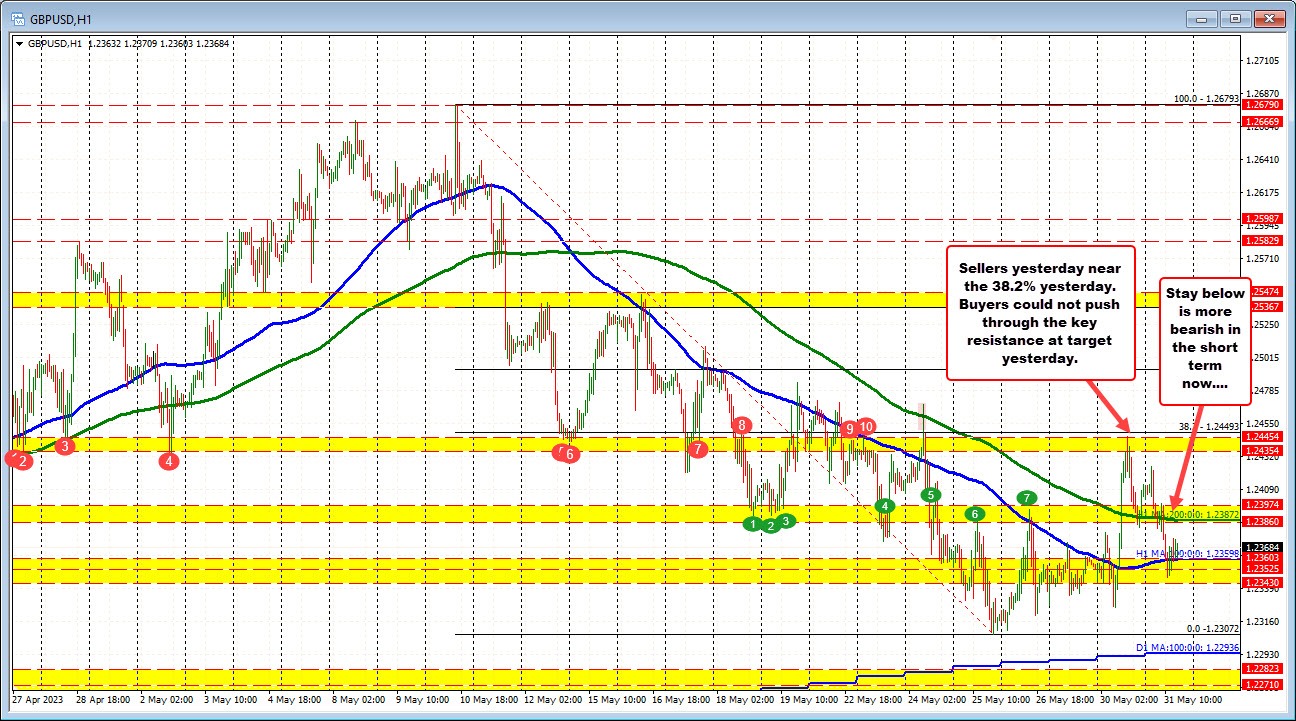Select green marker 1 below the 18 May candles

point(753,524)
